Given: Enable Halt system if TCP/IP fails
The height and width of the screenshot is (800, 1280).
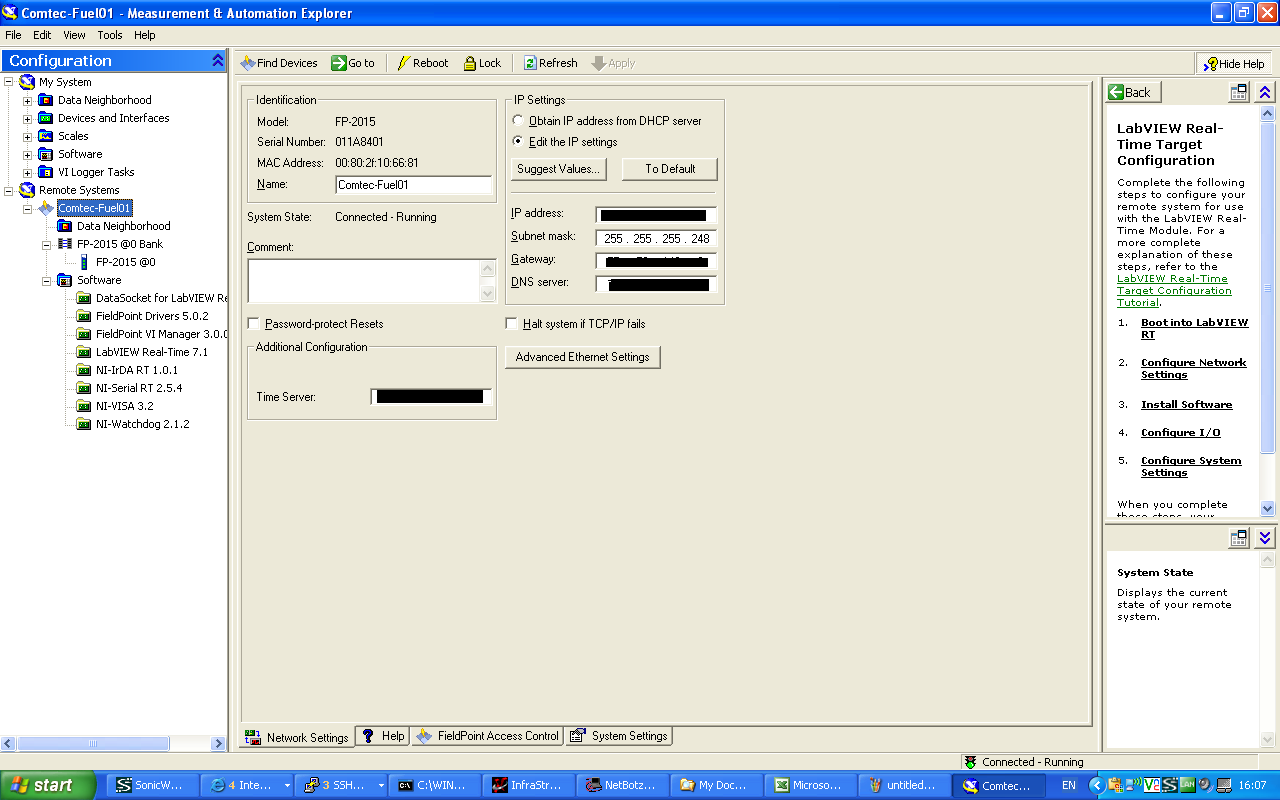Looking at the screenshot, I should 511,324.
